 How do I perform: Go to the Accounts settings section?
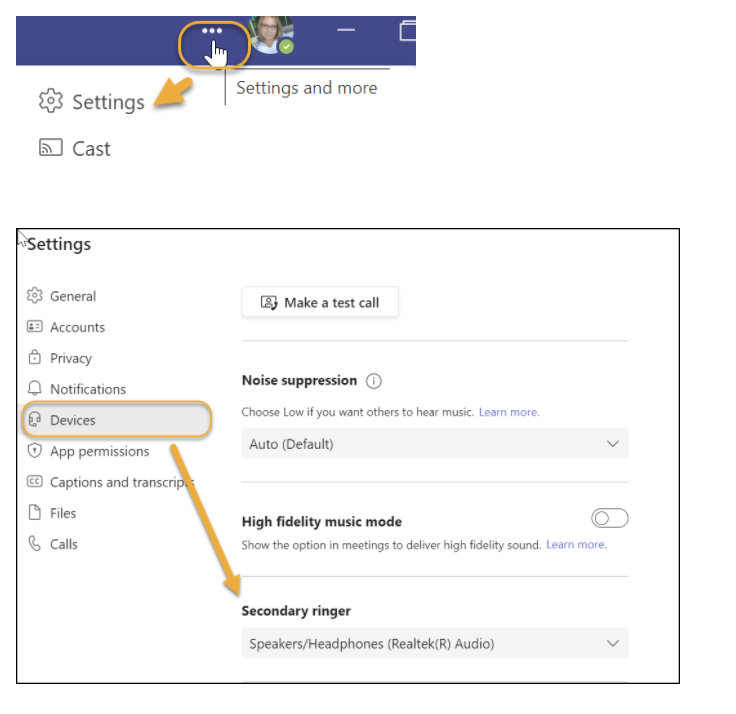(77, 327)
